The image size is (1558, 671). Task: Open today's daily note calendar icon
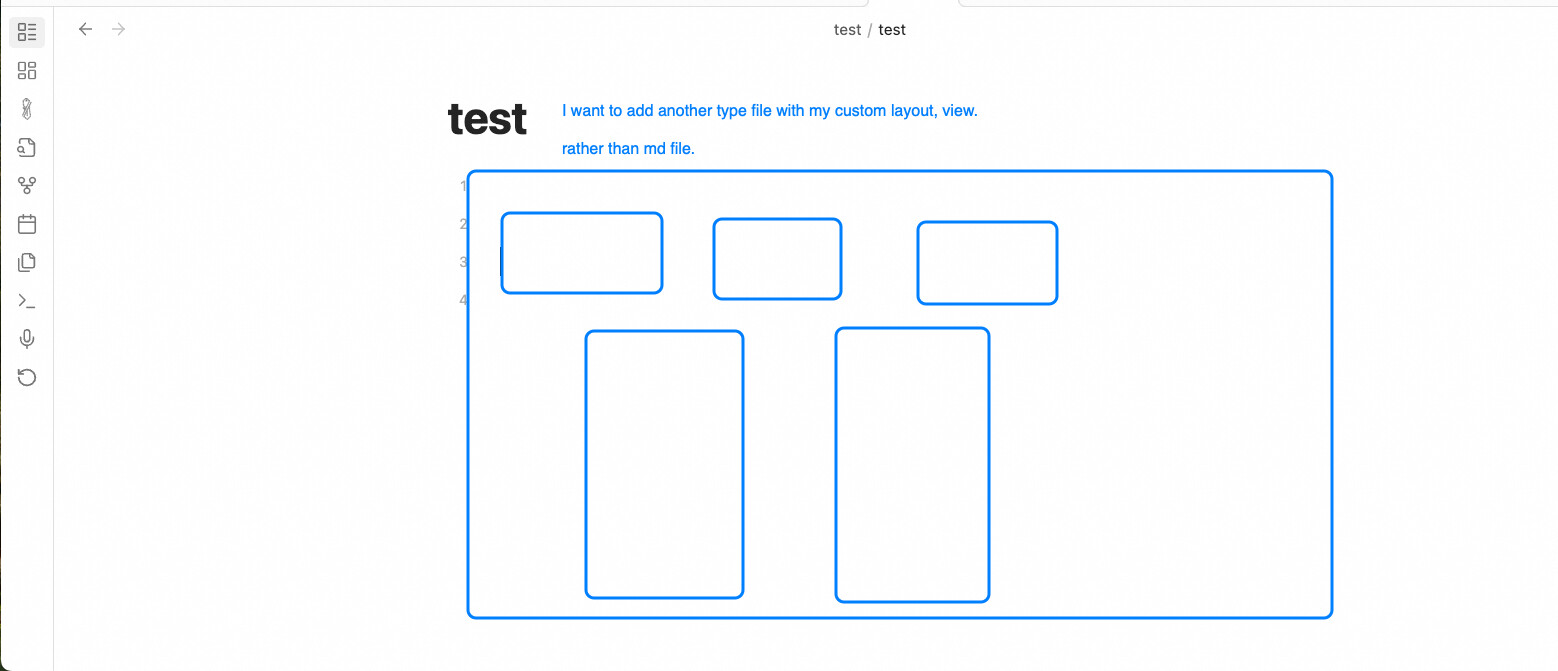click(x=27, y=224)
